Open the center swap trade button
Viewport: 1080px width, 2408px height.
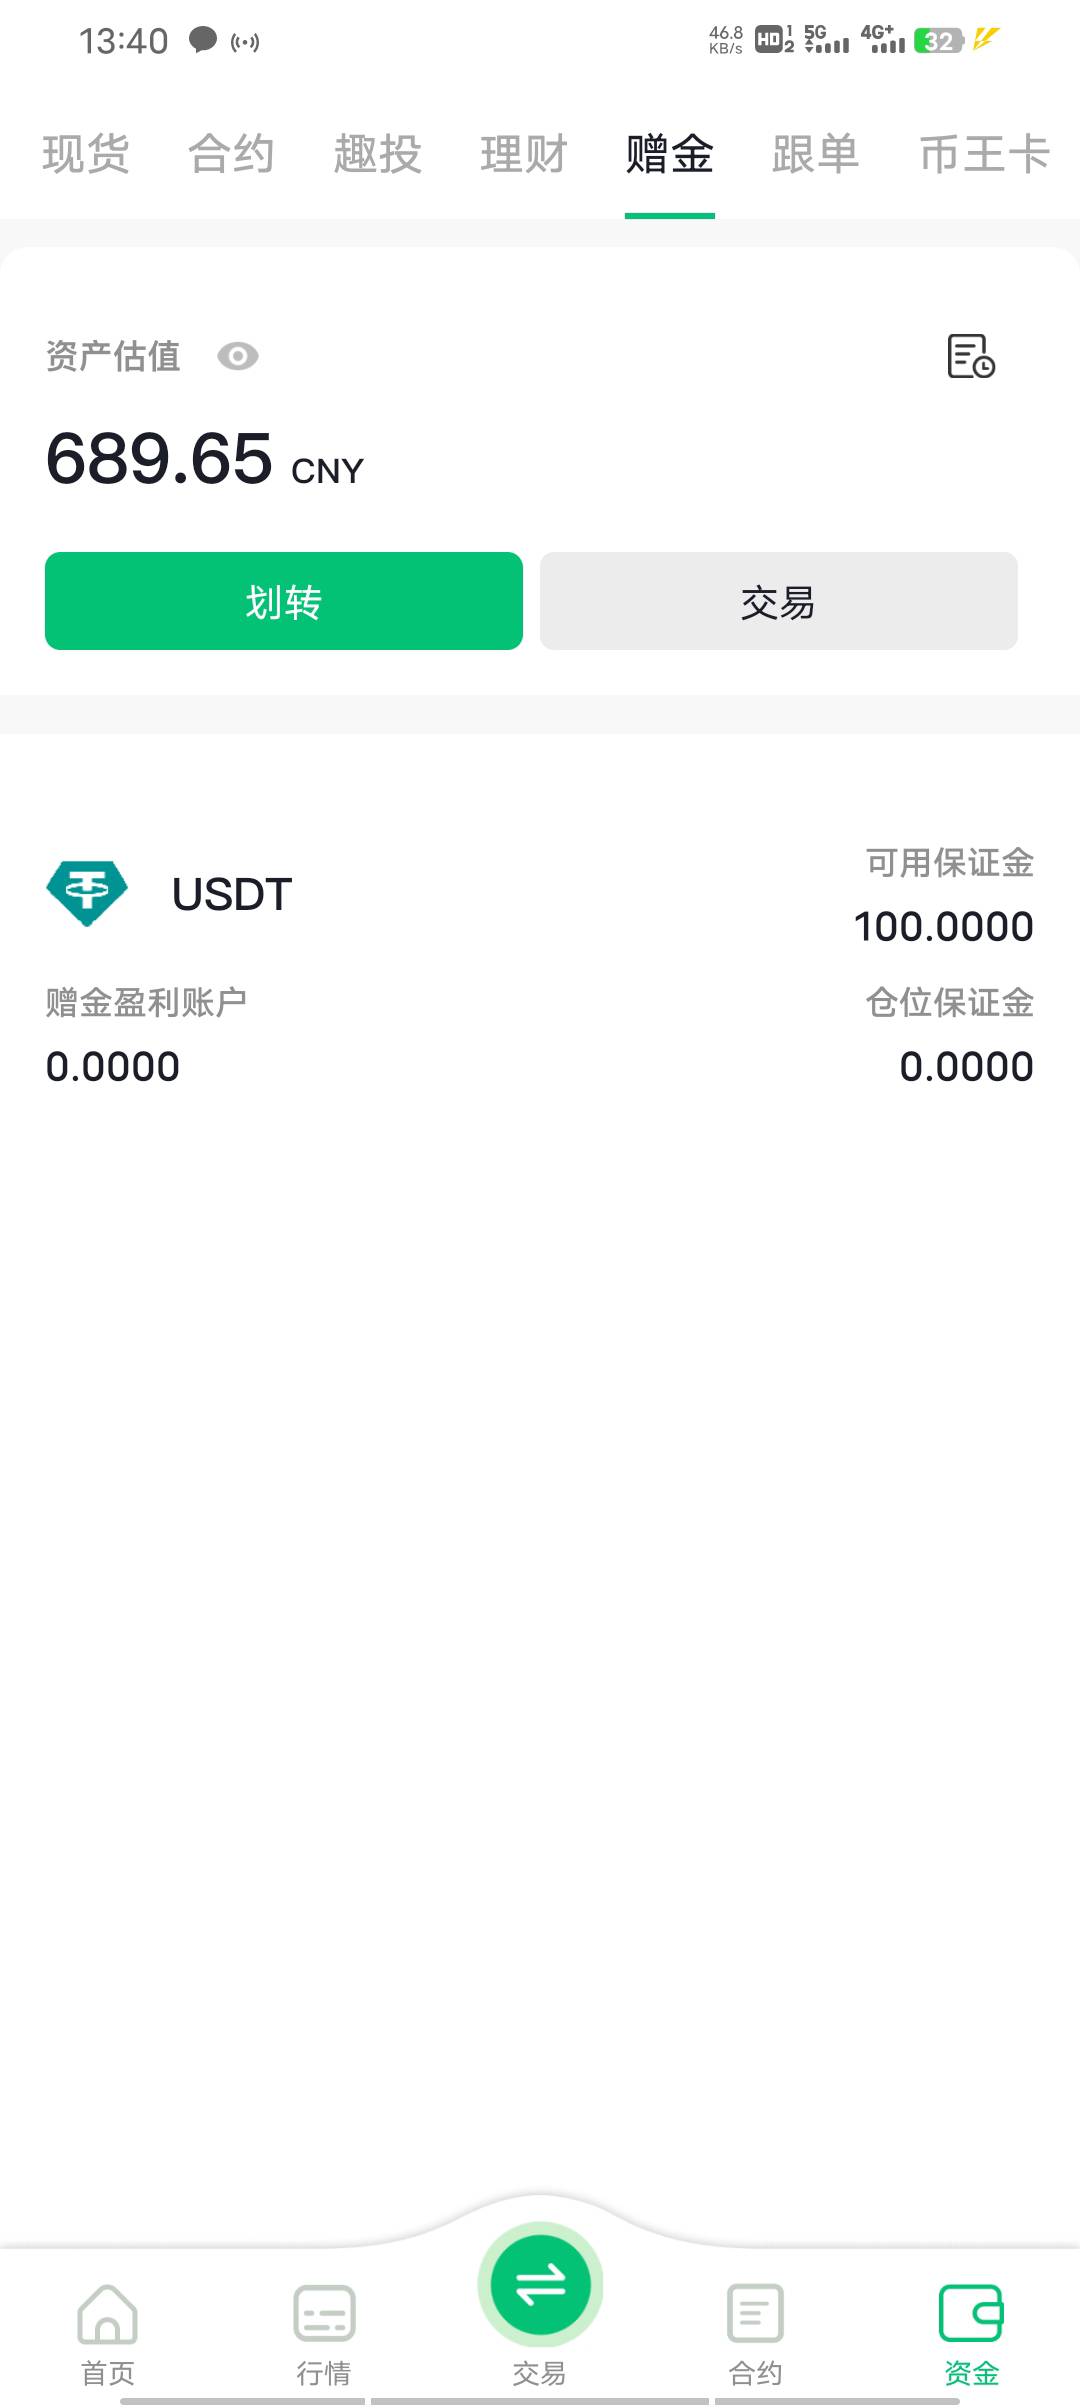coord(540,2285)
